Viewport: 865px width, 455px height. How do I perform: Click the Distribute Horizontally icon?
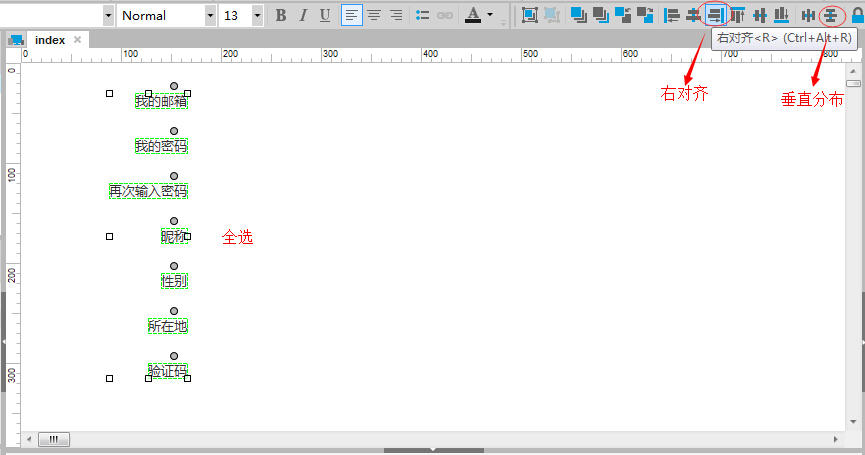[x=808, y=15]
